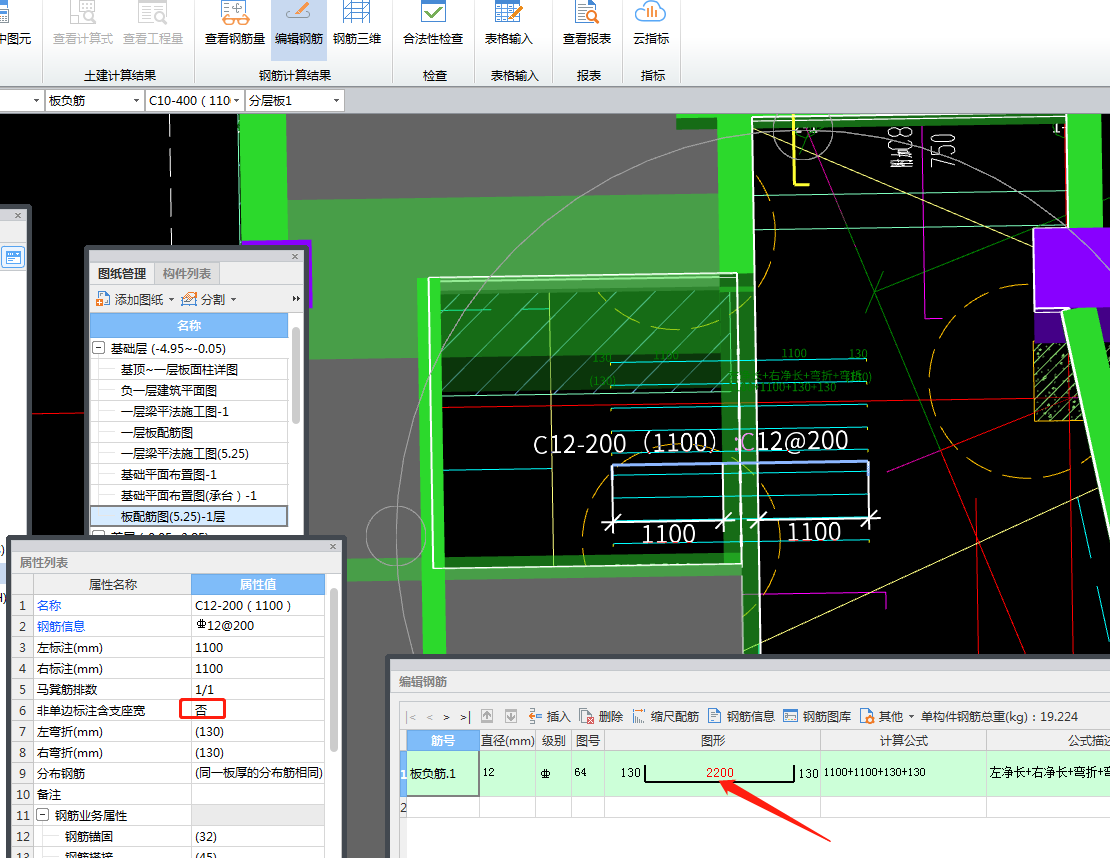Select 一层梁平法施工图(5.25) drawing
The width and height of the screenshot is (1110, 858).
click(x=185, y=453)
